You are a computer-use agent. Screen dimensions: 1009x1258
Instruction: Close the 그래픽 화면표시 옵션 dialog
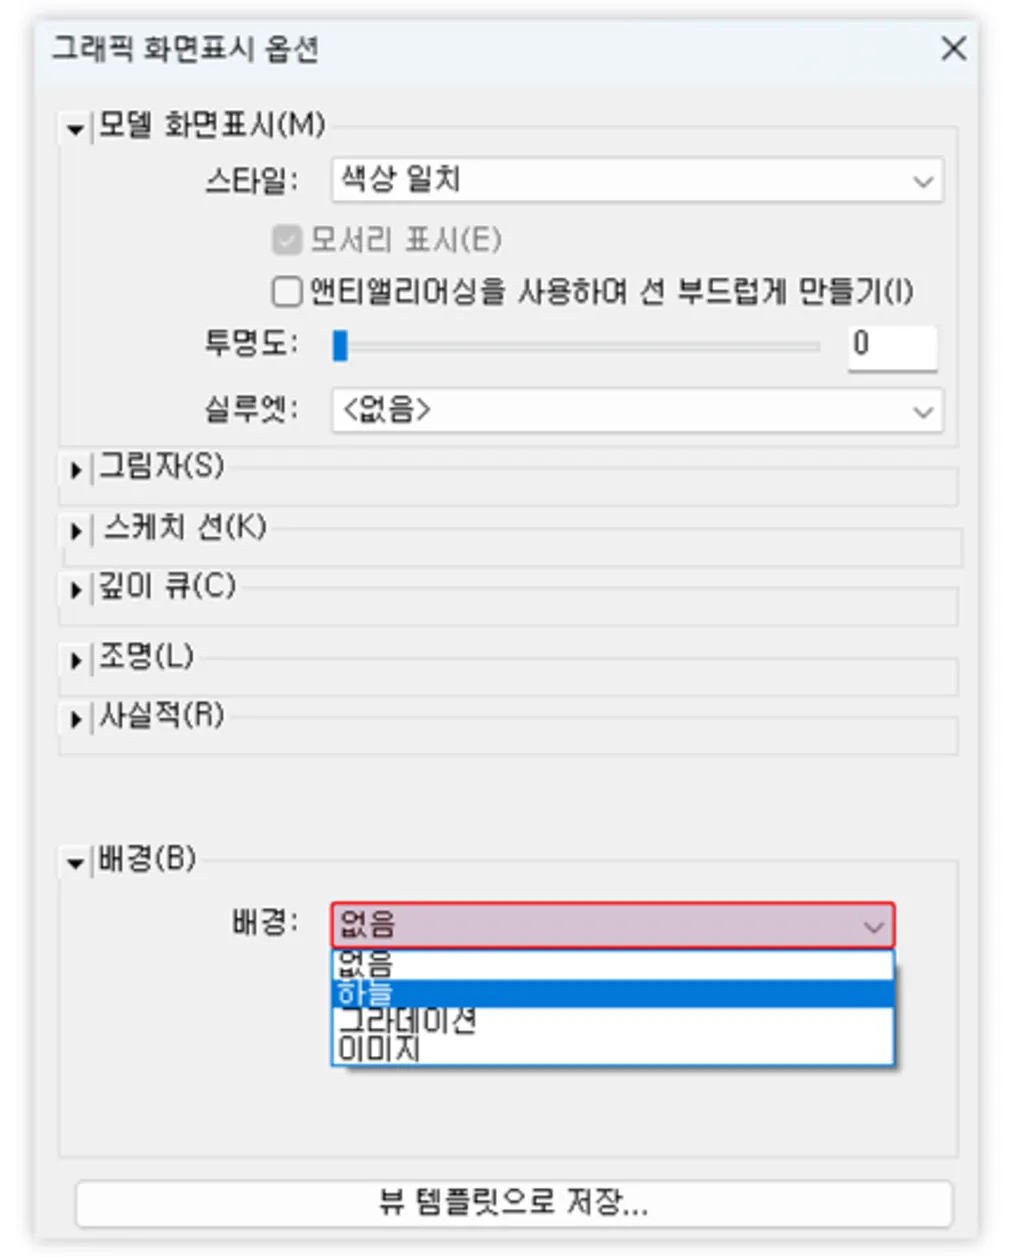click(953, 48)
